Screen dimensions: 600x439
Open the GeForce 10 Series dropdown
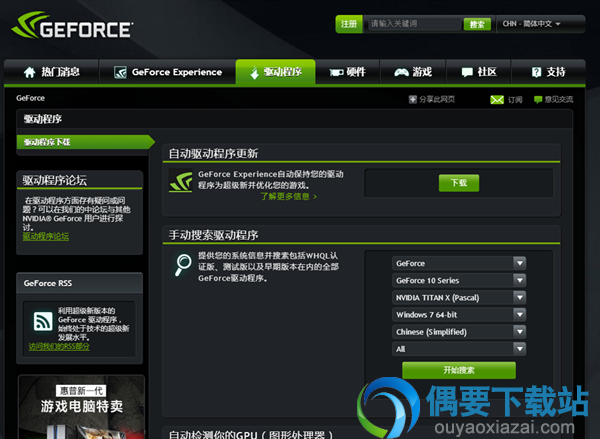pos(459,281)
